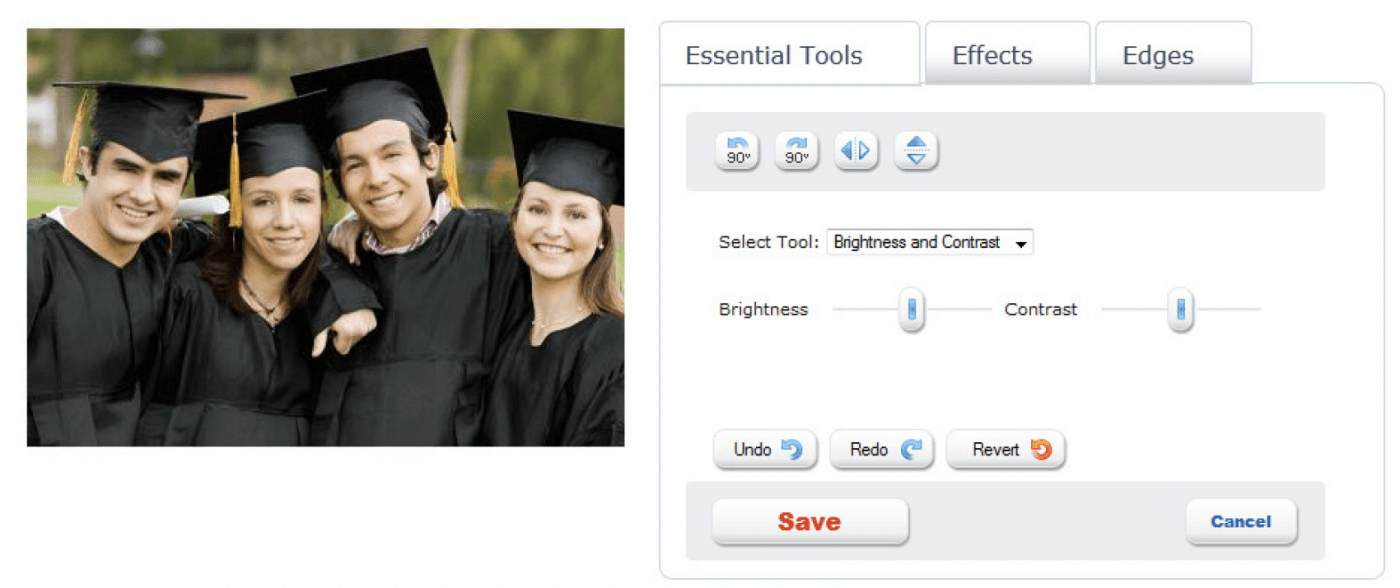
Task: Click the Brightness slider handle
Action: coord(911,310)
